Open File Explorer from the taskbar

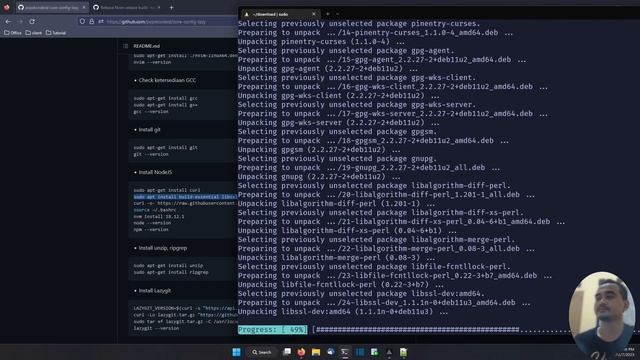[316, 352]
